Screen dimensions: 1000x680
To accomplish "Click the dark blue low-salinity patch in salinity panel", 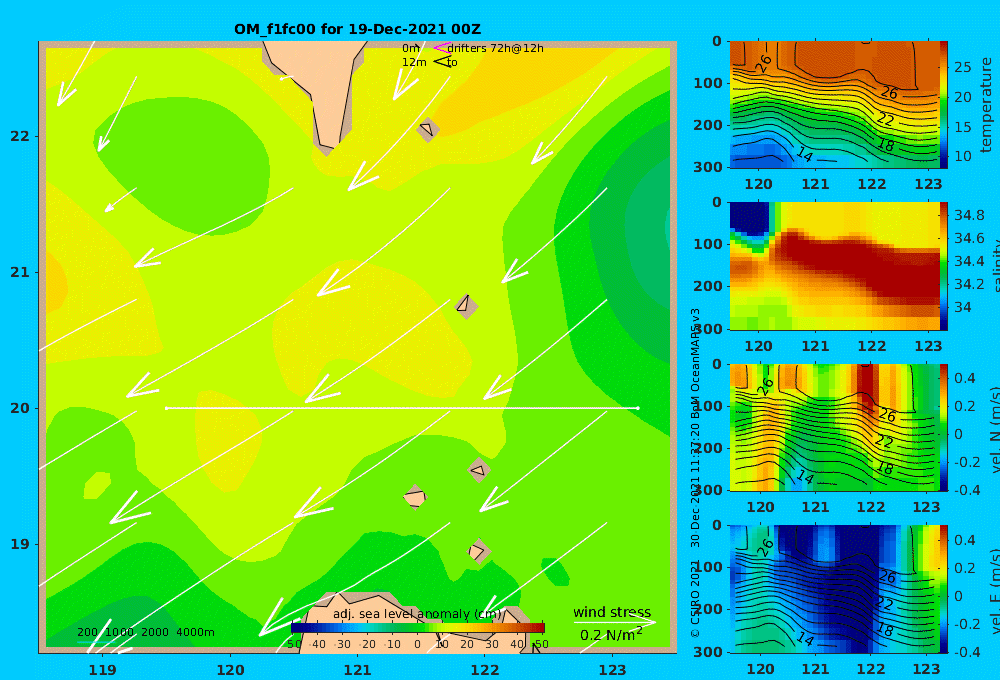I will [749, 218].
